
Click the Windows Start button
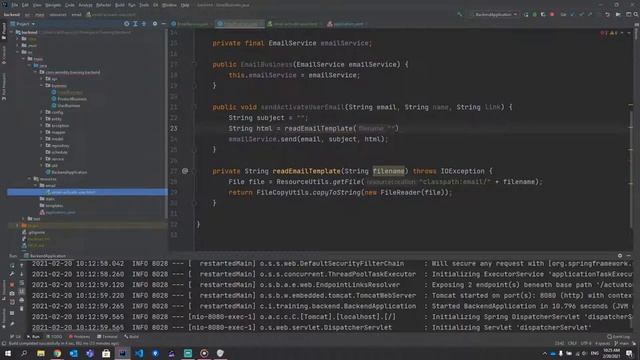click(8, 353)
